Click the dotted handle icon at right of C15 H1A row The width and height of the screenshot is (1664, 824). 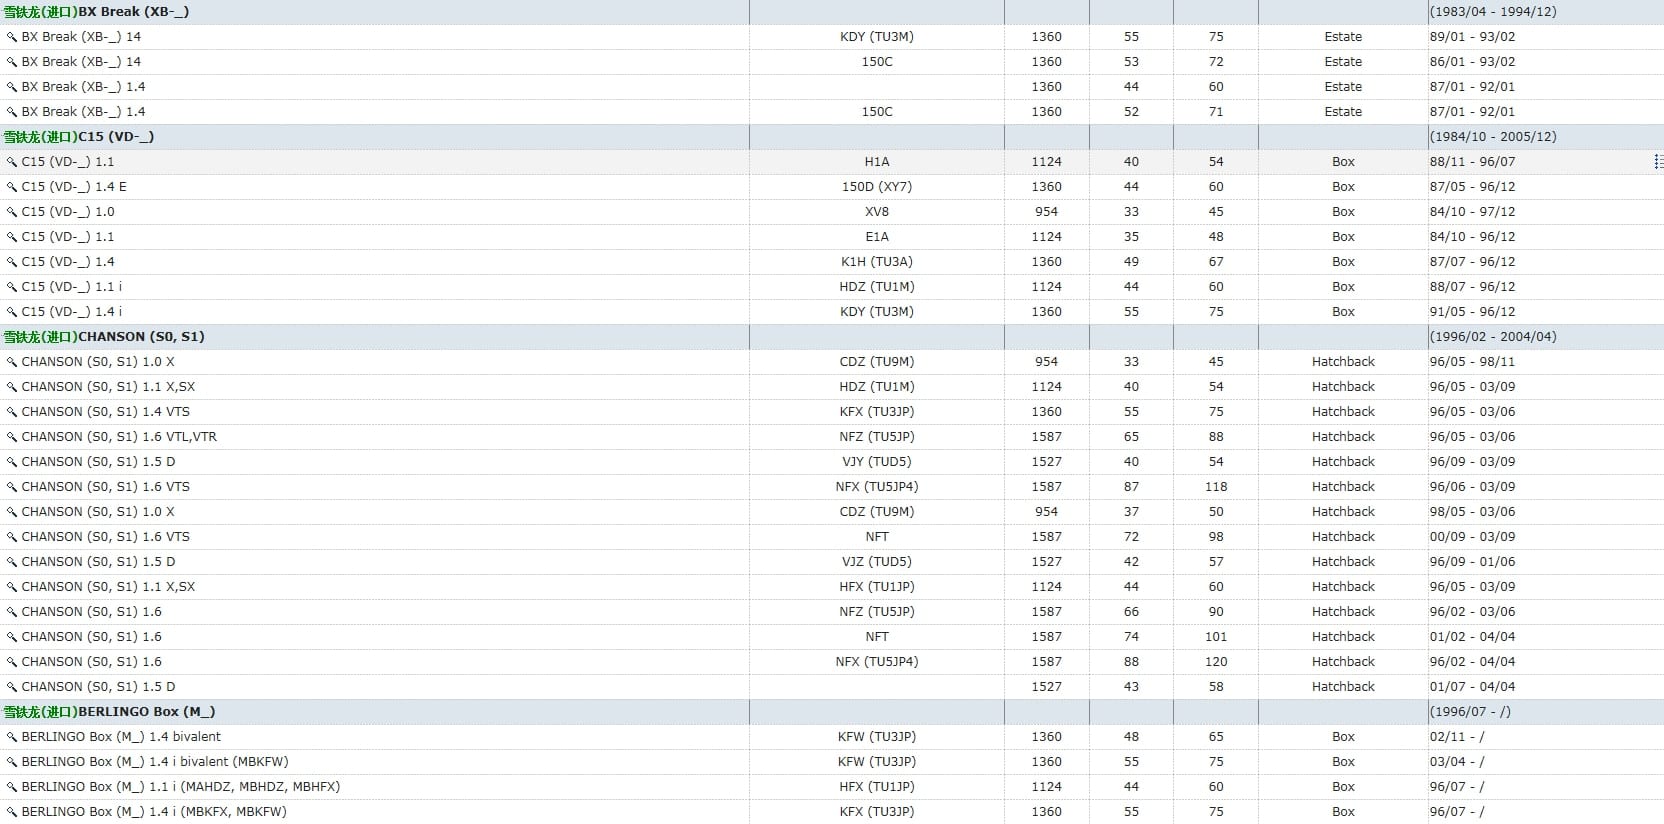(x=1658, y=162)
